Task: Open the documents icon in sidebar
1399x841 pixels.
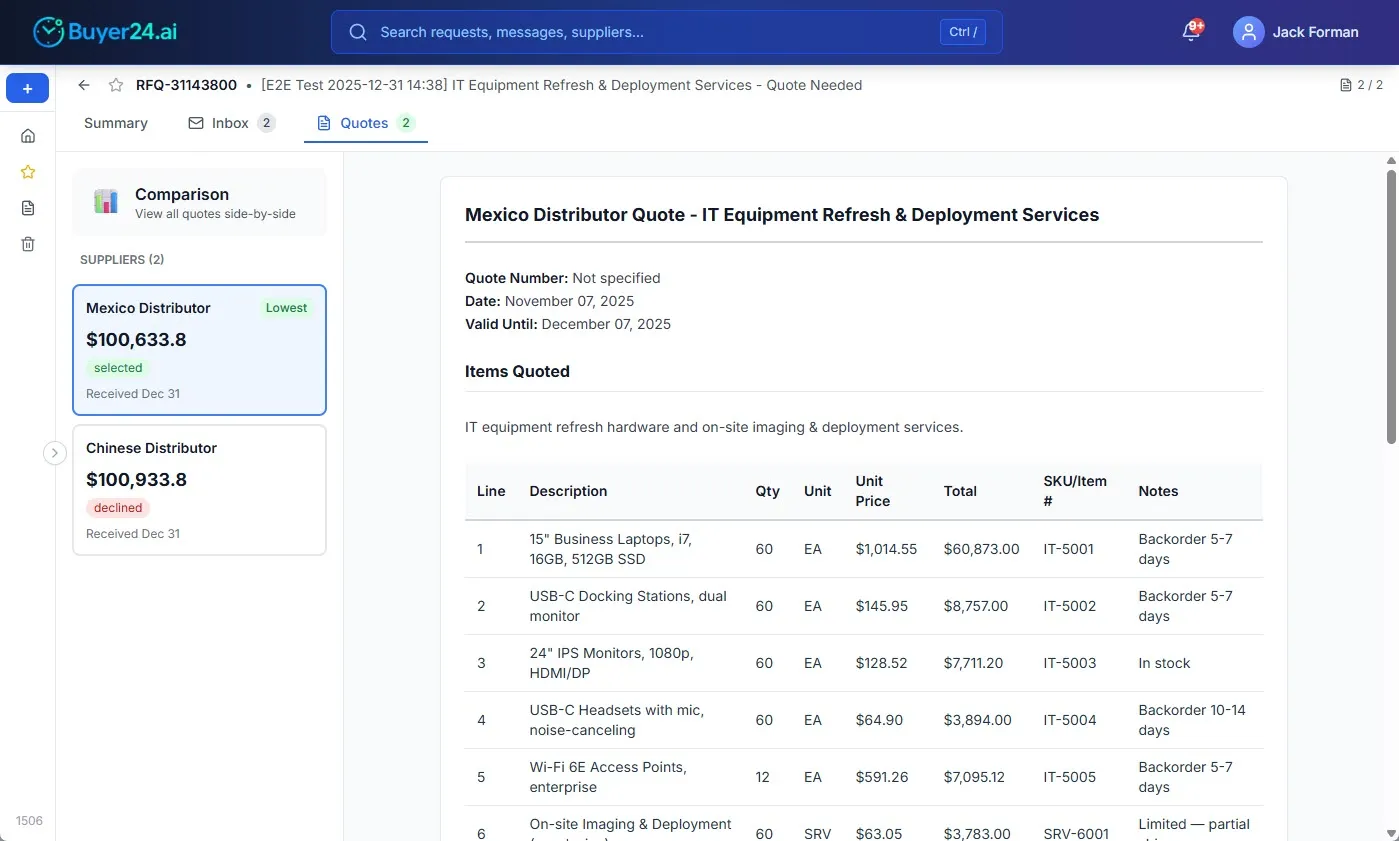Action: click(x=28, y=208)
